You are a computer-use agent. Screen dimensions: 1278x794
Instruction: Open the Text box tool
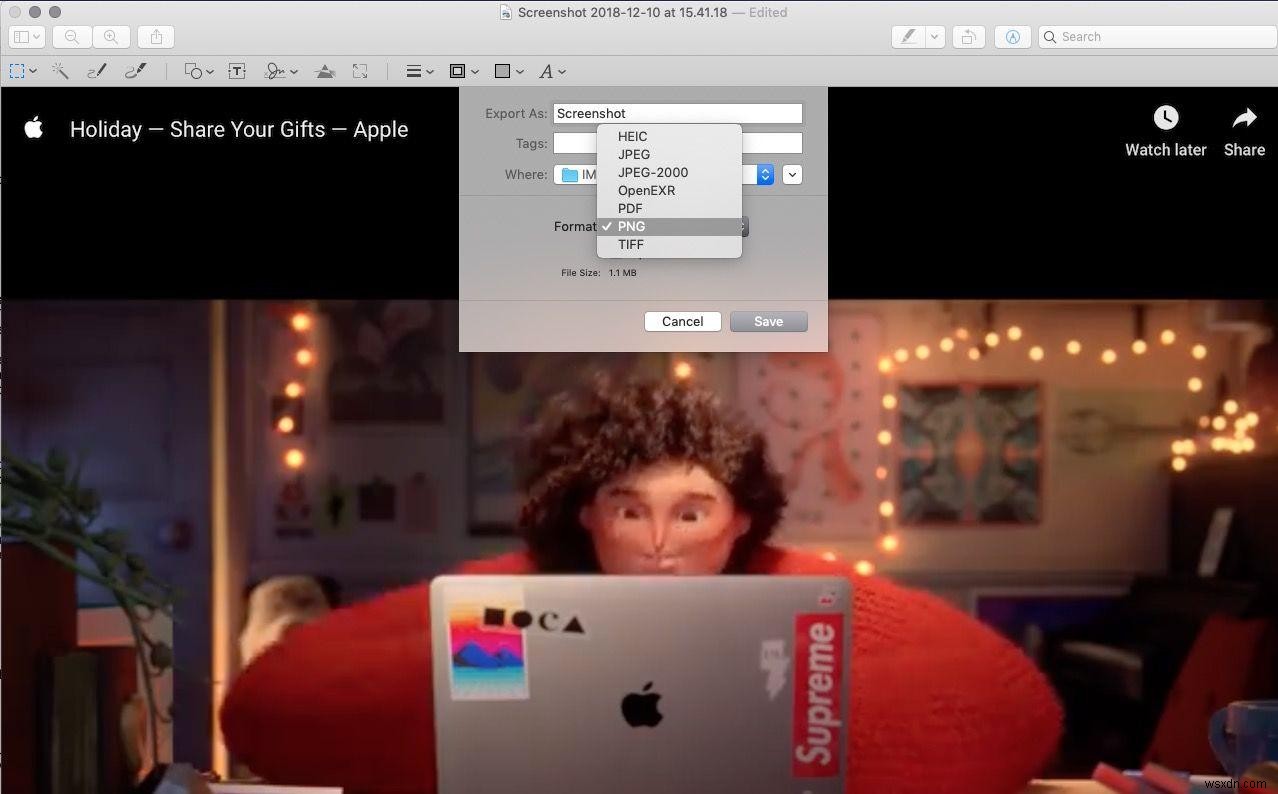click(x=237, y=70)
